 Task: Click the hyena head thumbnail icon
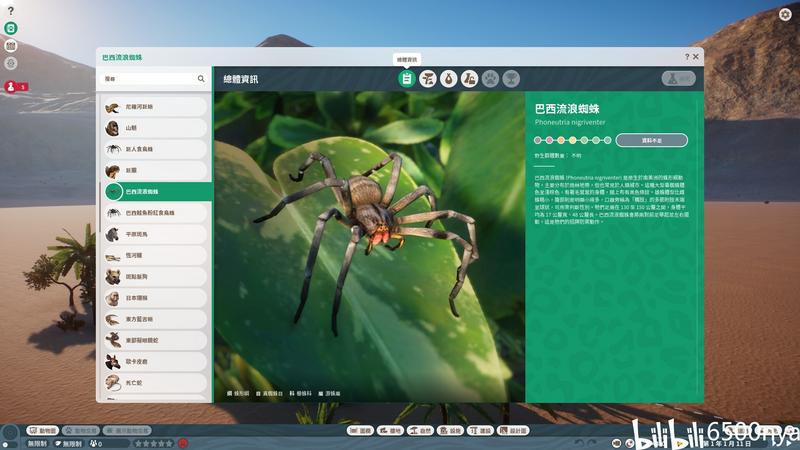(x=112, y=277)
